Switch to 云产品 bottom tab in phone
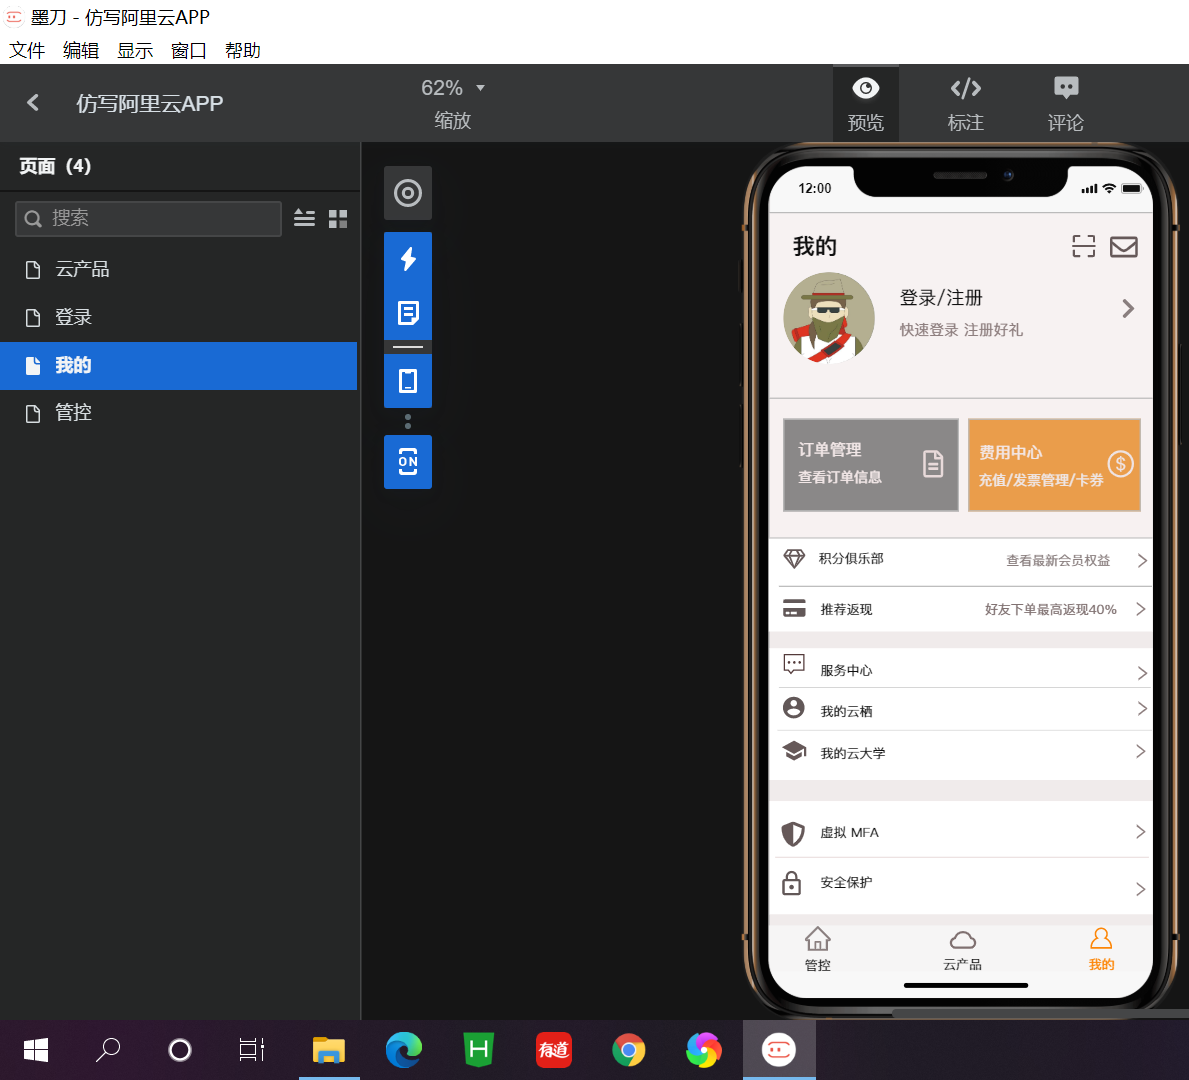 coord(962,949)
